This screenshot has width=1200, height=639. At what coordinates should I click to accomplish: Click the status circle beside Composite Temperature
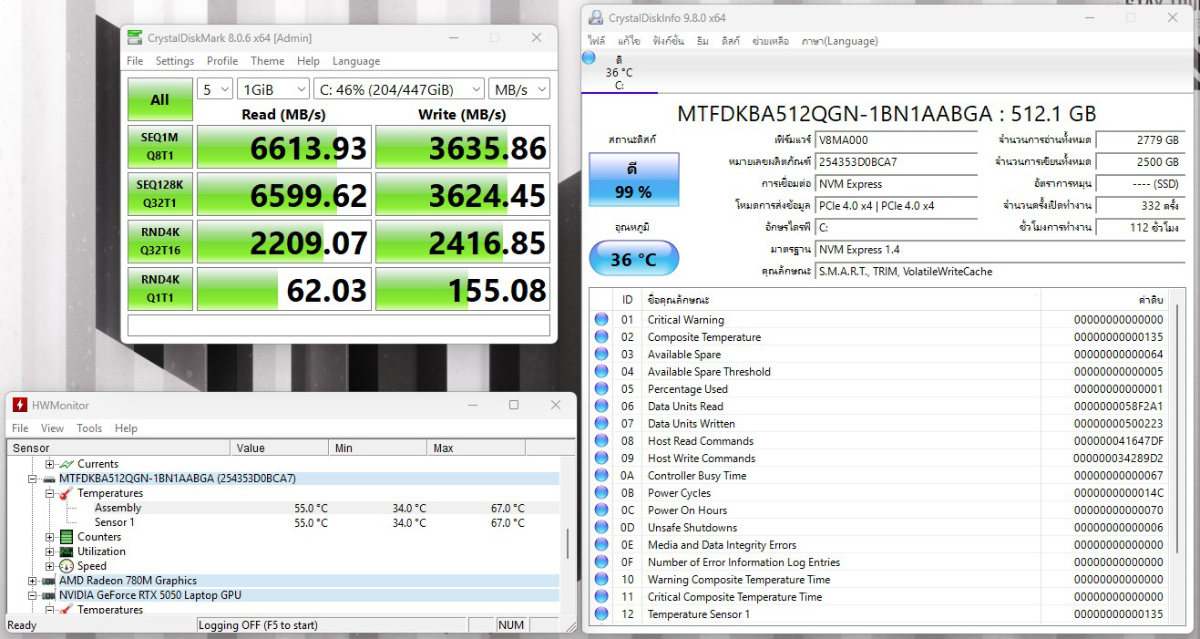(x=601, y=337)
